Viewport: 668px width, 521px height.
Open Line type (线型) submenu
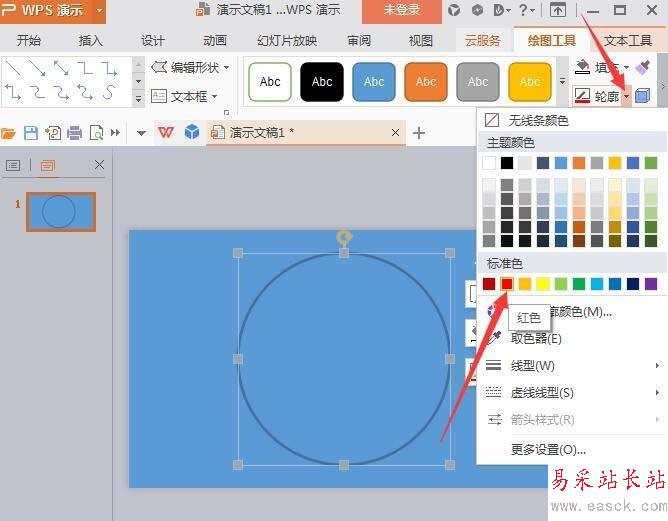click(571, 366)
